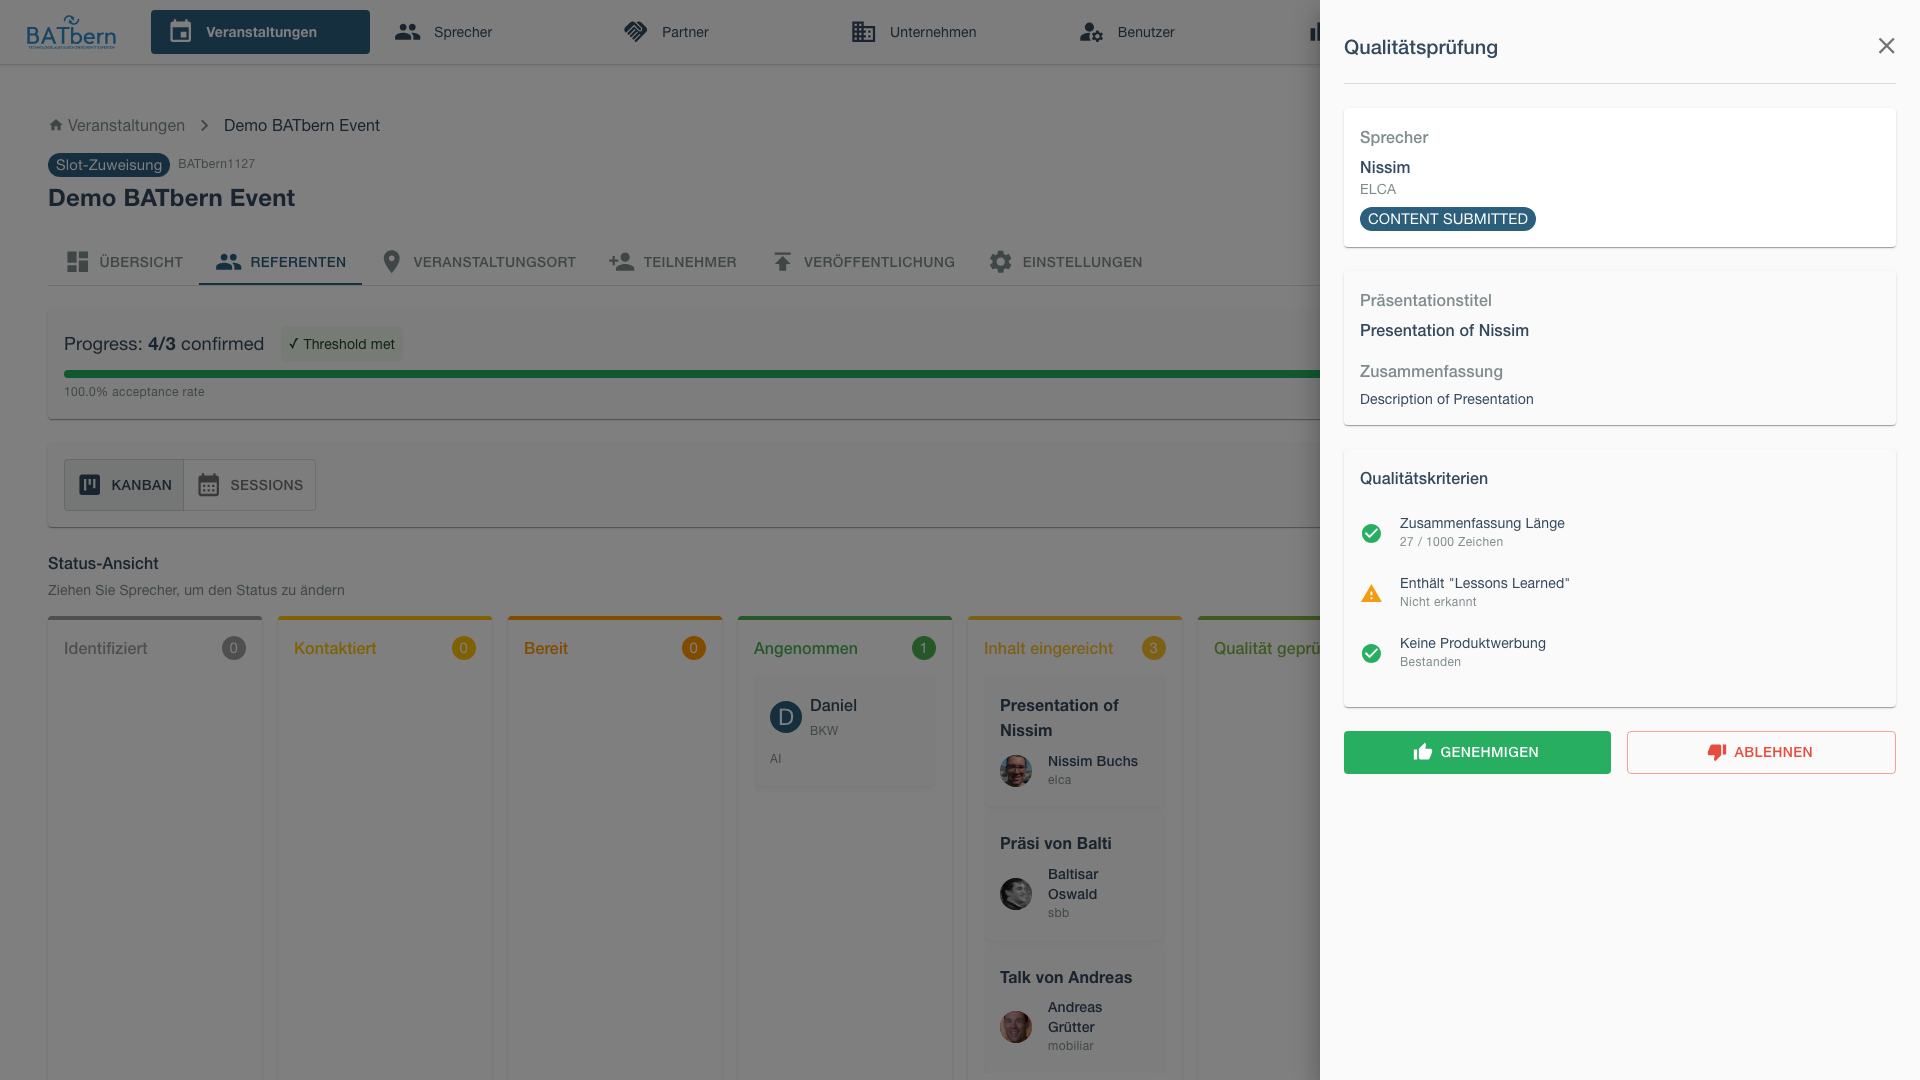Image resolution: width=1920 pixels, height=1080 pixels.
Task: Select the Kanban view toggle
Action: coord(124,485)
